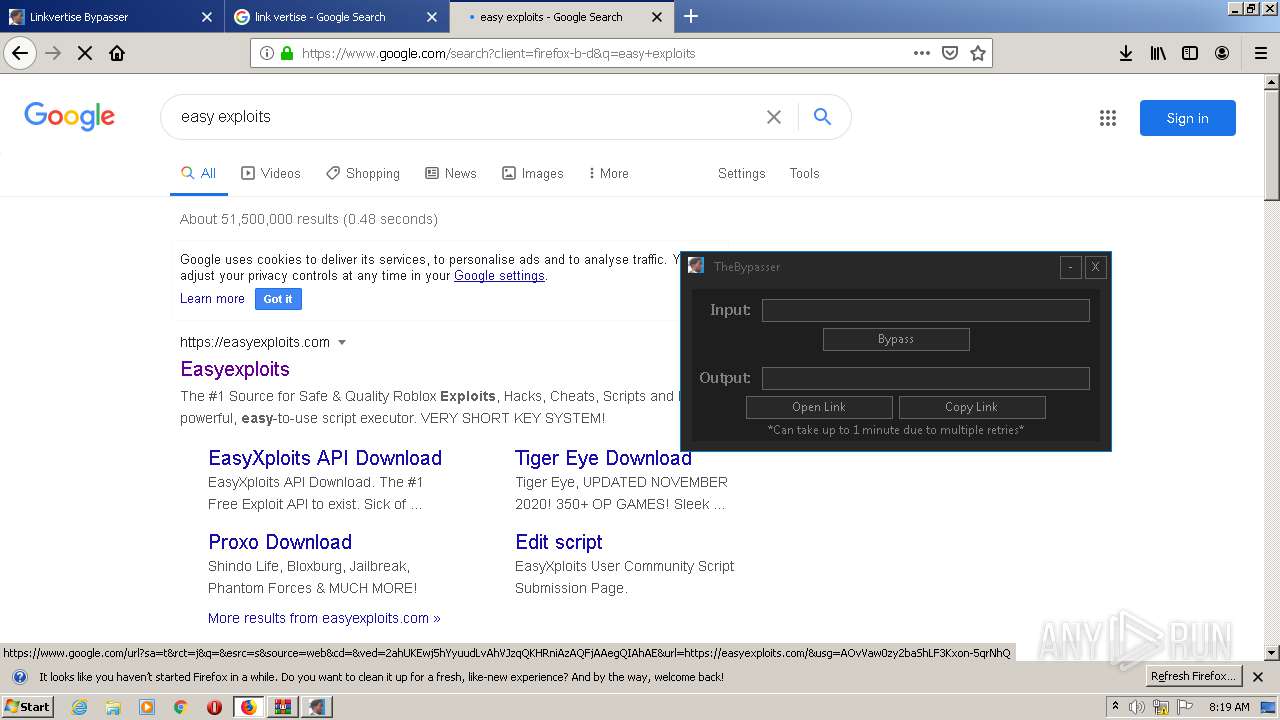
Task: Switch to Videos results
Action: click(x=271, y=173)
